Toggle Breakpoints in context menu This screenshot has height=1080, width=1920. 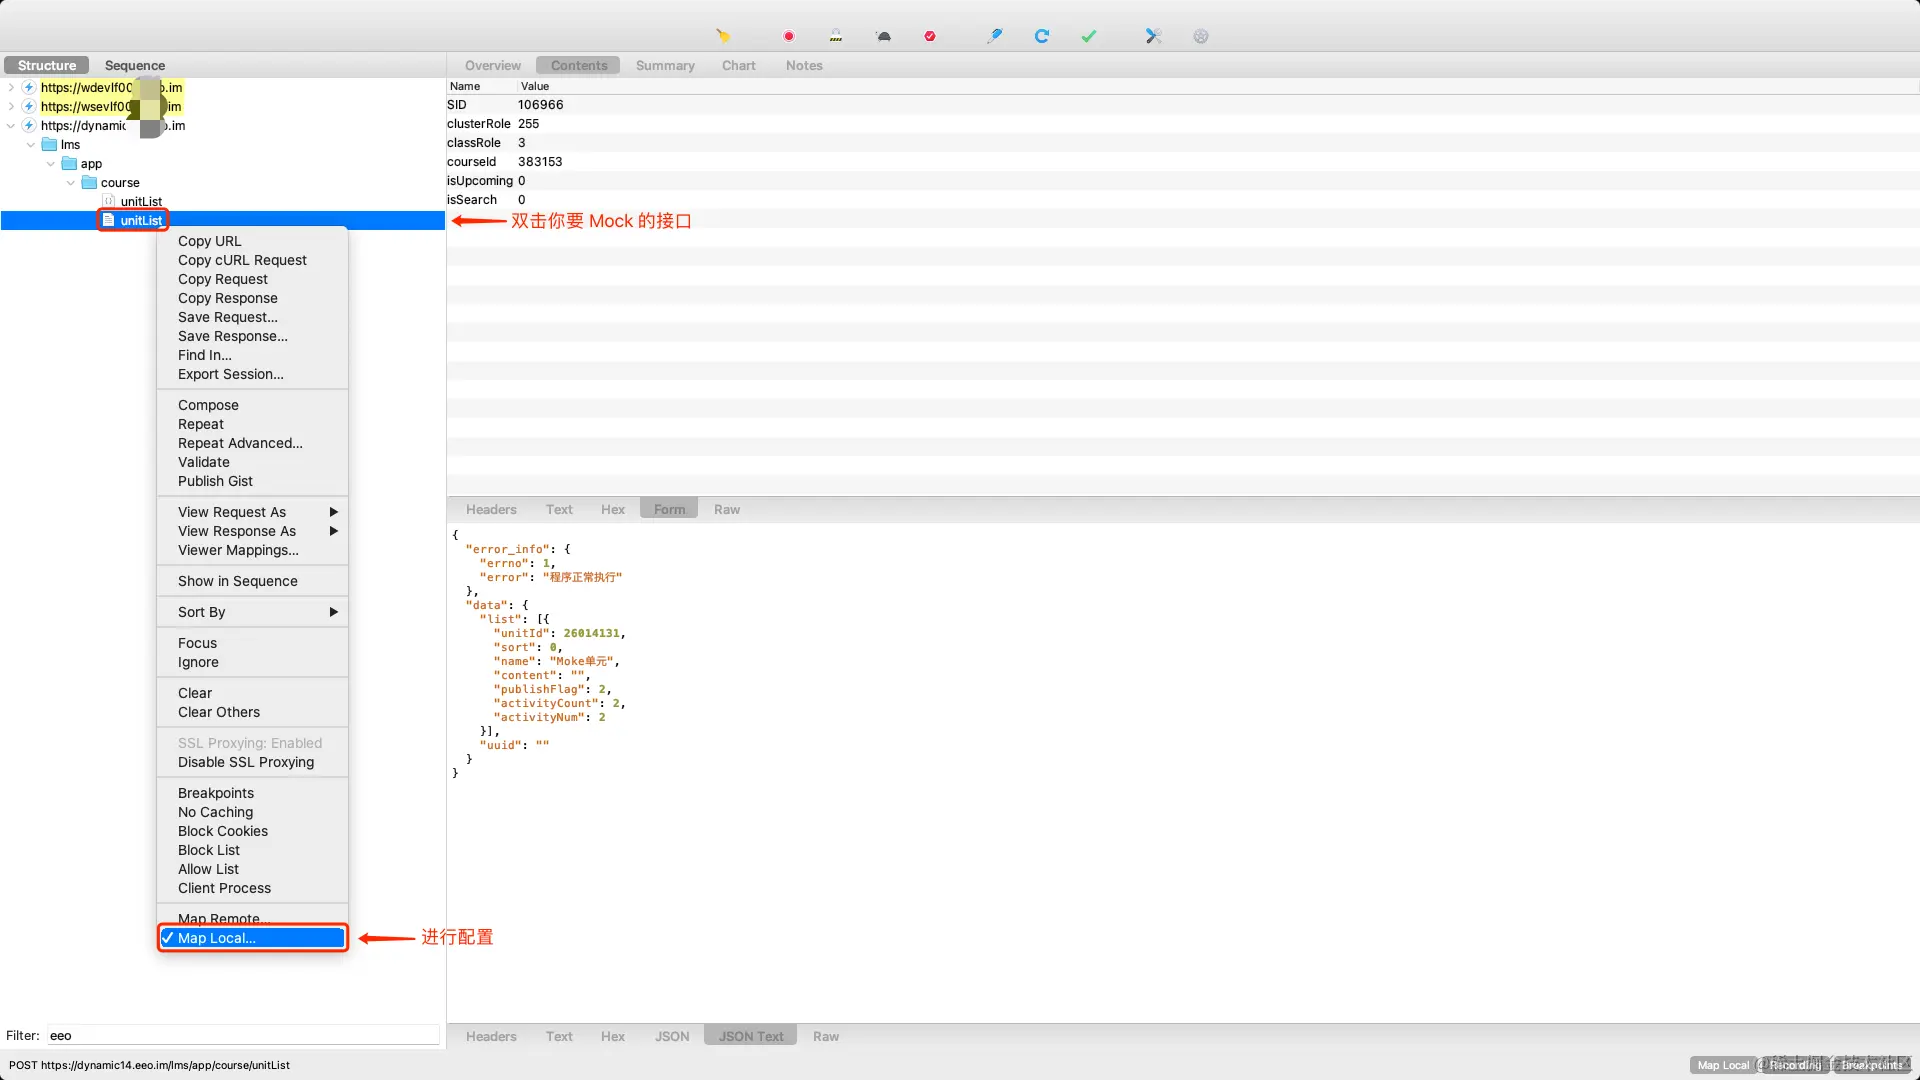[252, 793]
